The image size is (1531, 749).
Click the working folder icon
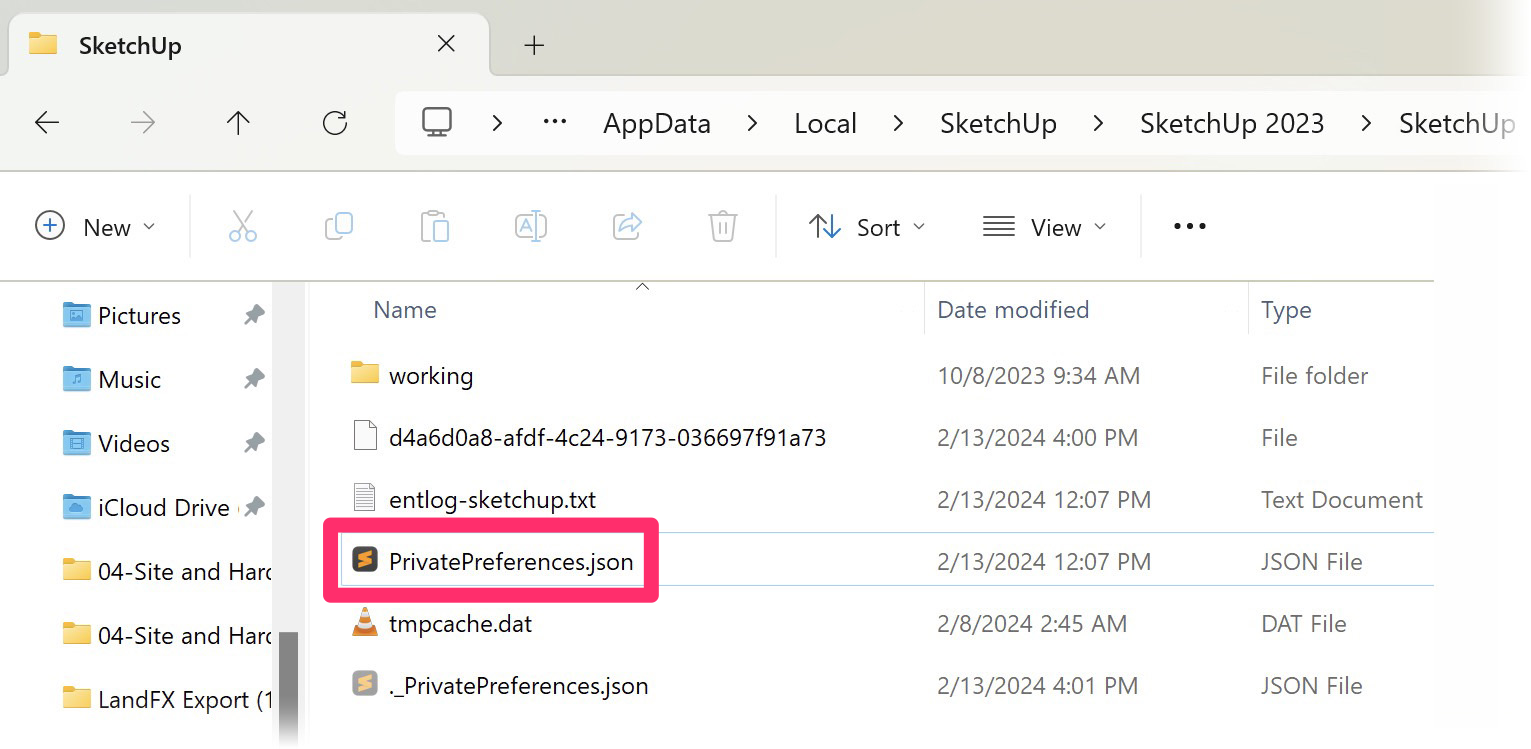[x=365, y=374]
